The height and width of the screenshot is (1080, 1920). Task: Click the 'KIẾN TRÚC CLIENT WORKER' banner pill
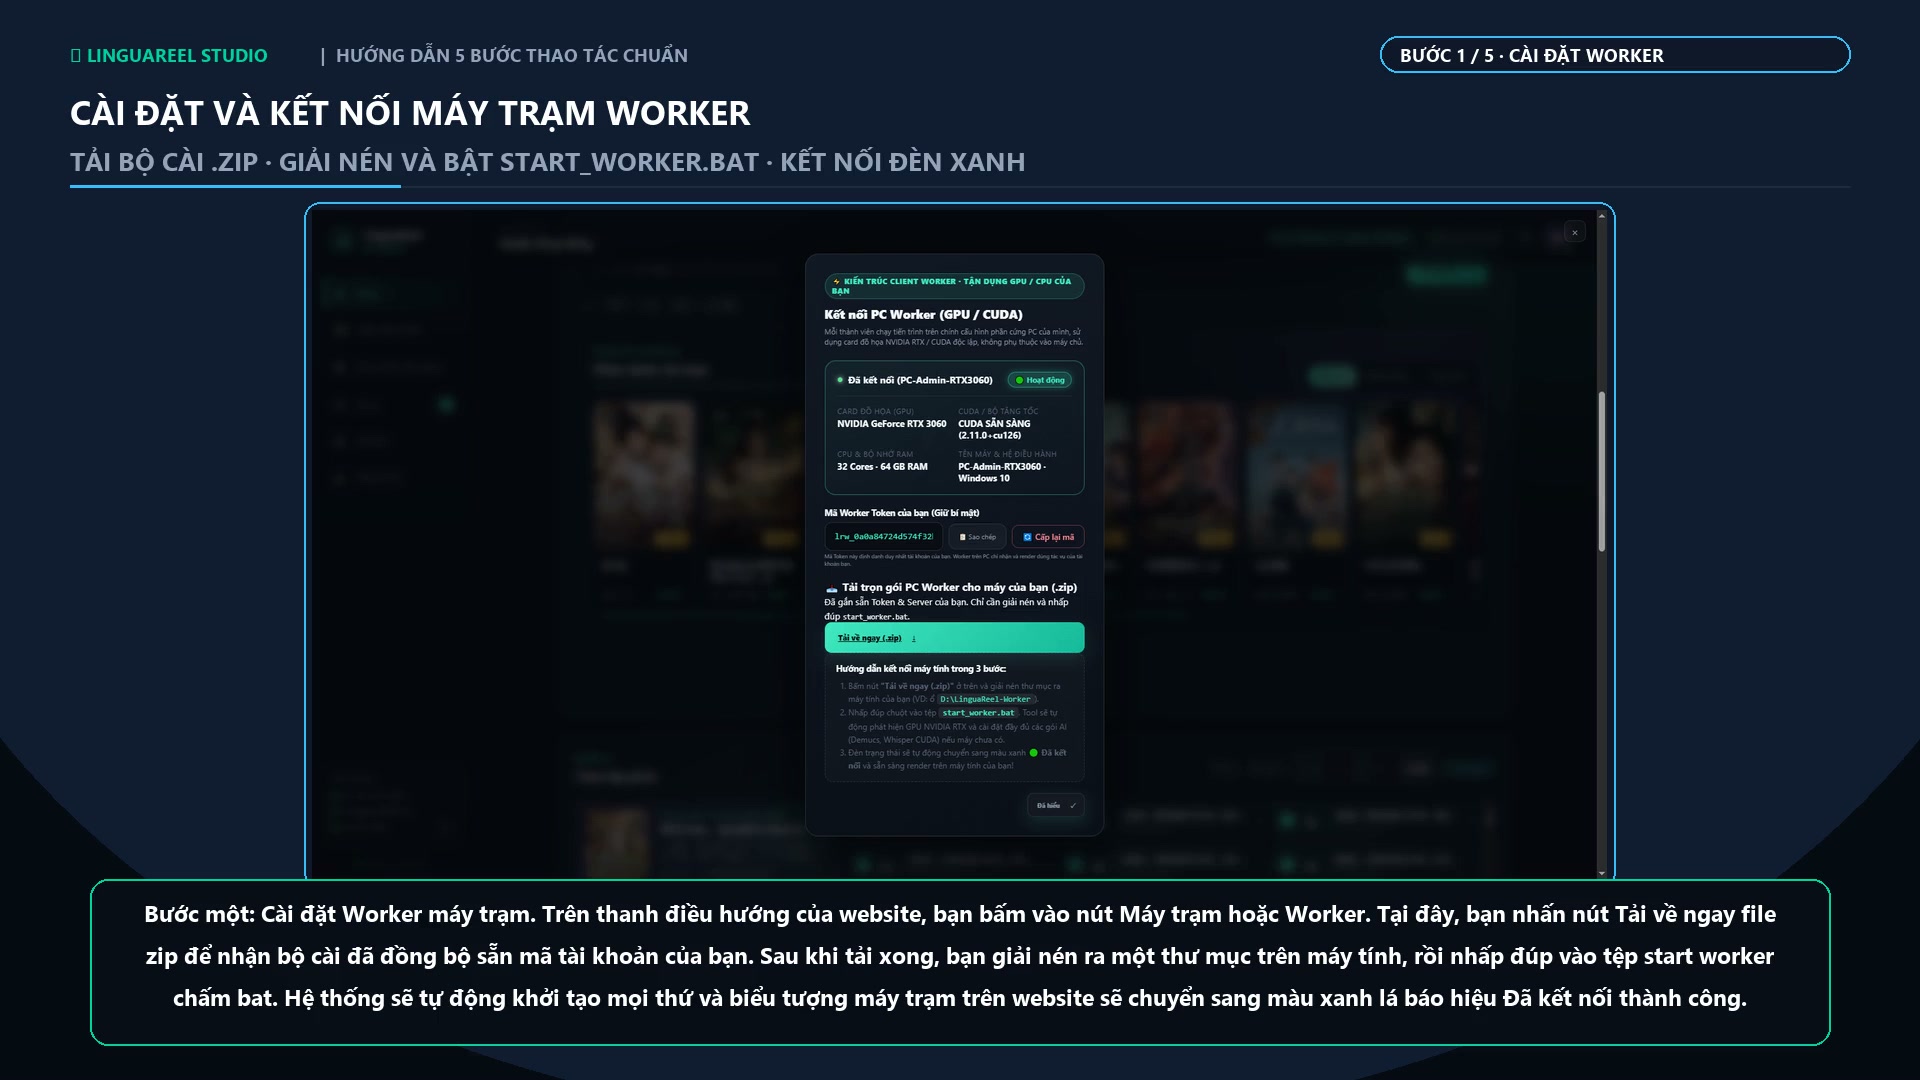[954, 286]
